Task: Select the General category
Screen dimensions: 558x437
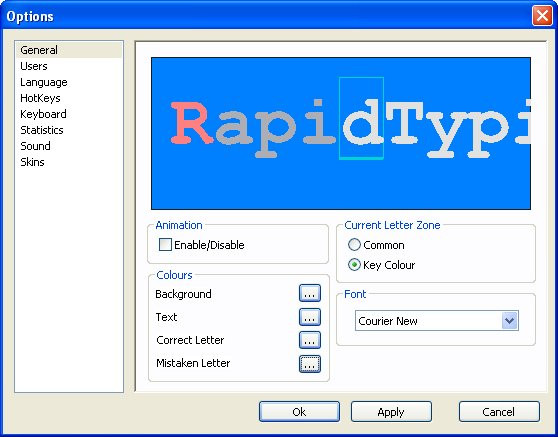Action: [69, 50]
